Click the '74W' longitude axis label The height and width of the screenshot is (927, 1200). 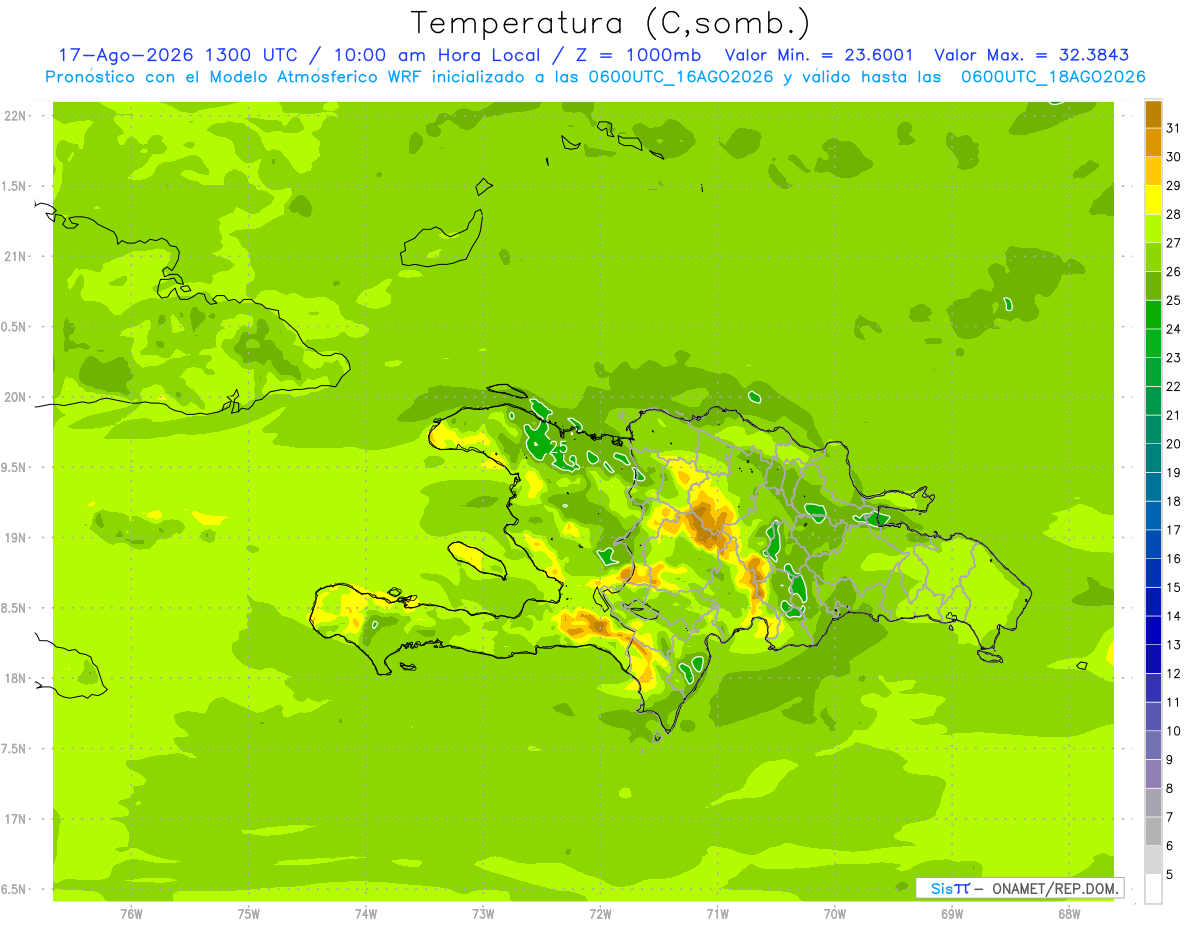click(365, 913)
